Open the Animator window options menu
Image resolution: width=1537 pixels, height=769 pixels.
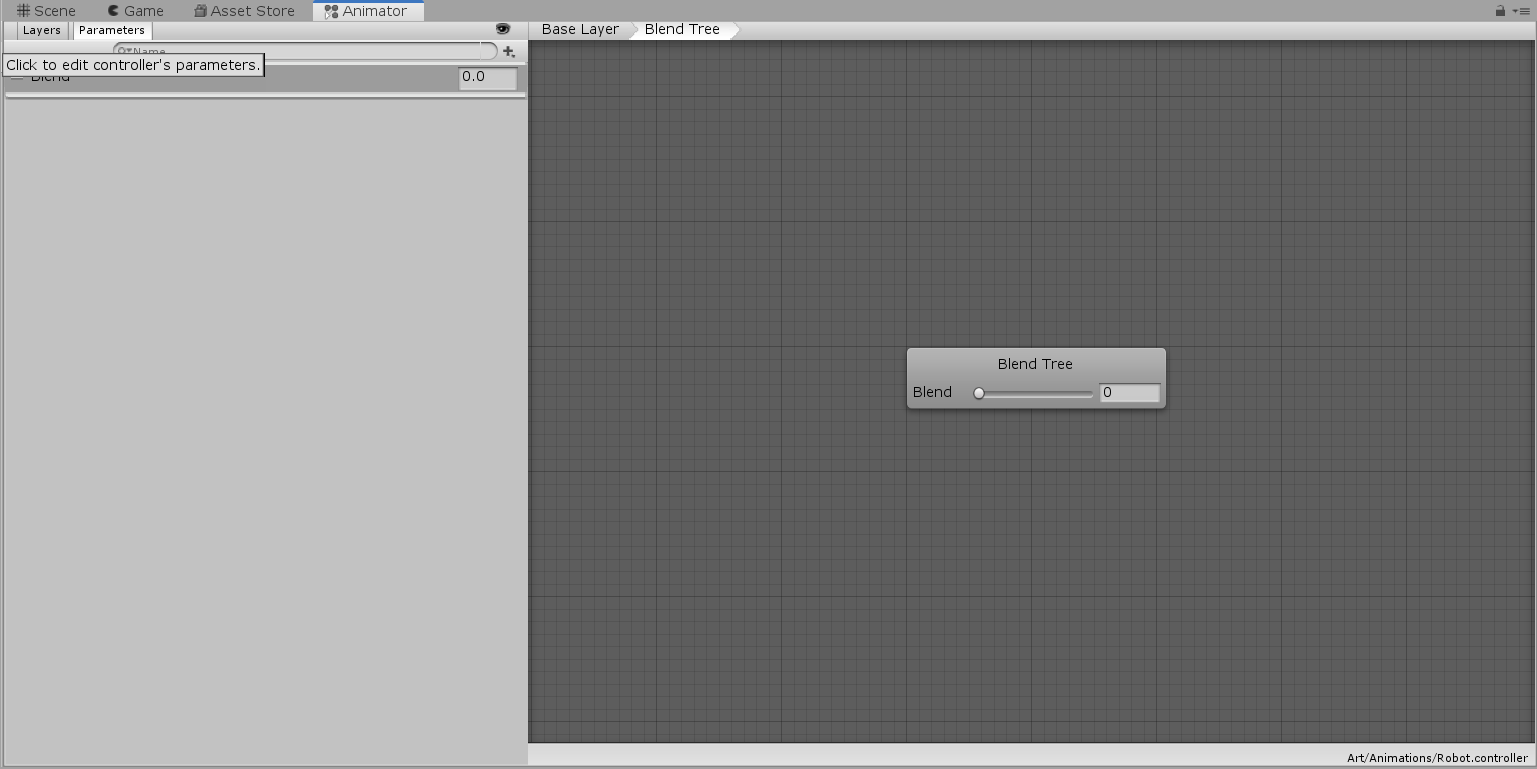coord(1521,11)
